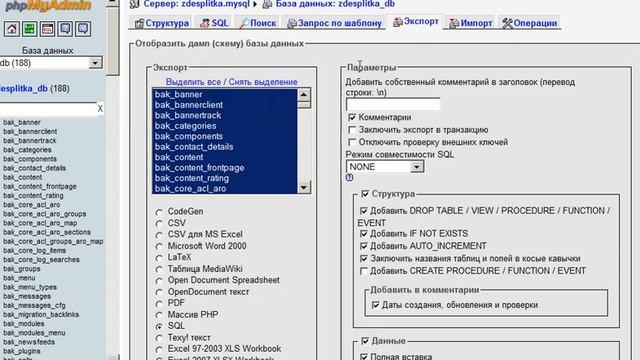
Task: Go to the Импорт tab
Action: [x=471, y=23]
